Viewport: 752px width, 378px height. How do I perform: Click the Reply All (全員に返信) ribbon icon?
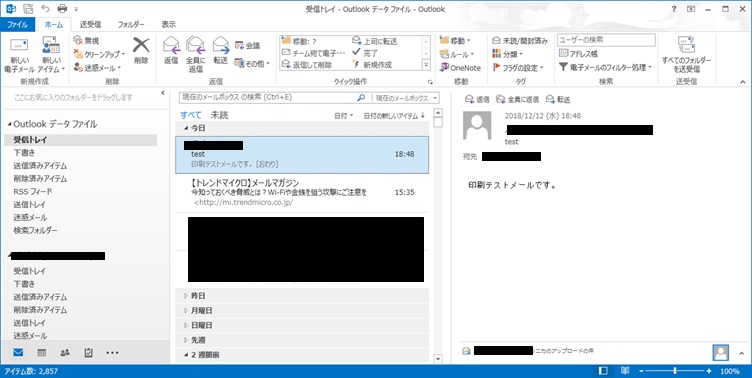196,45
